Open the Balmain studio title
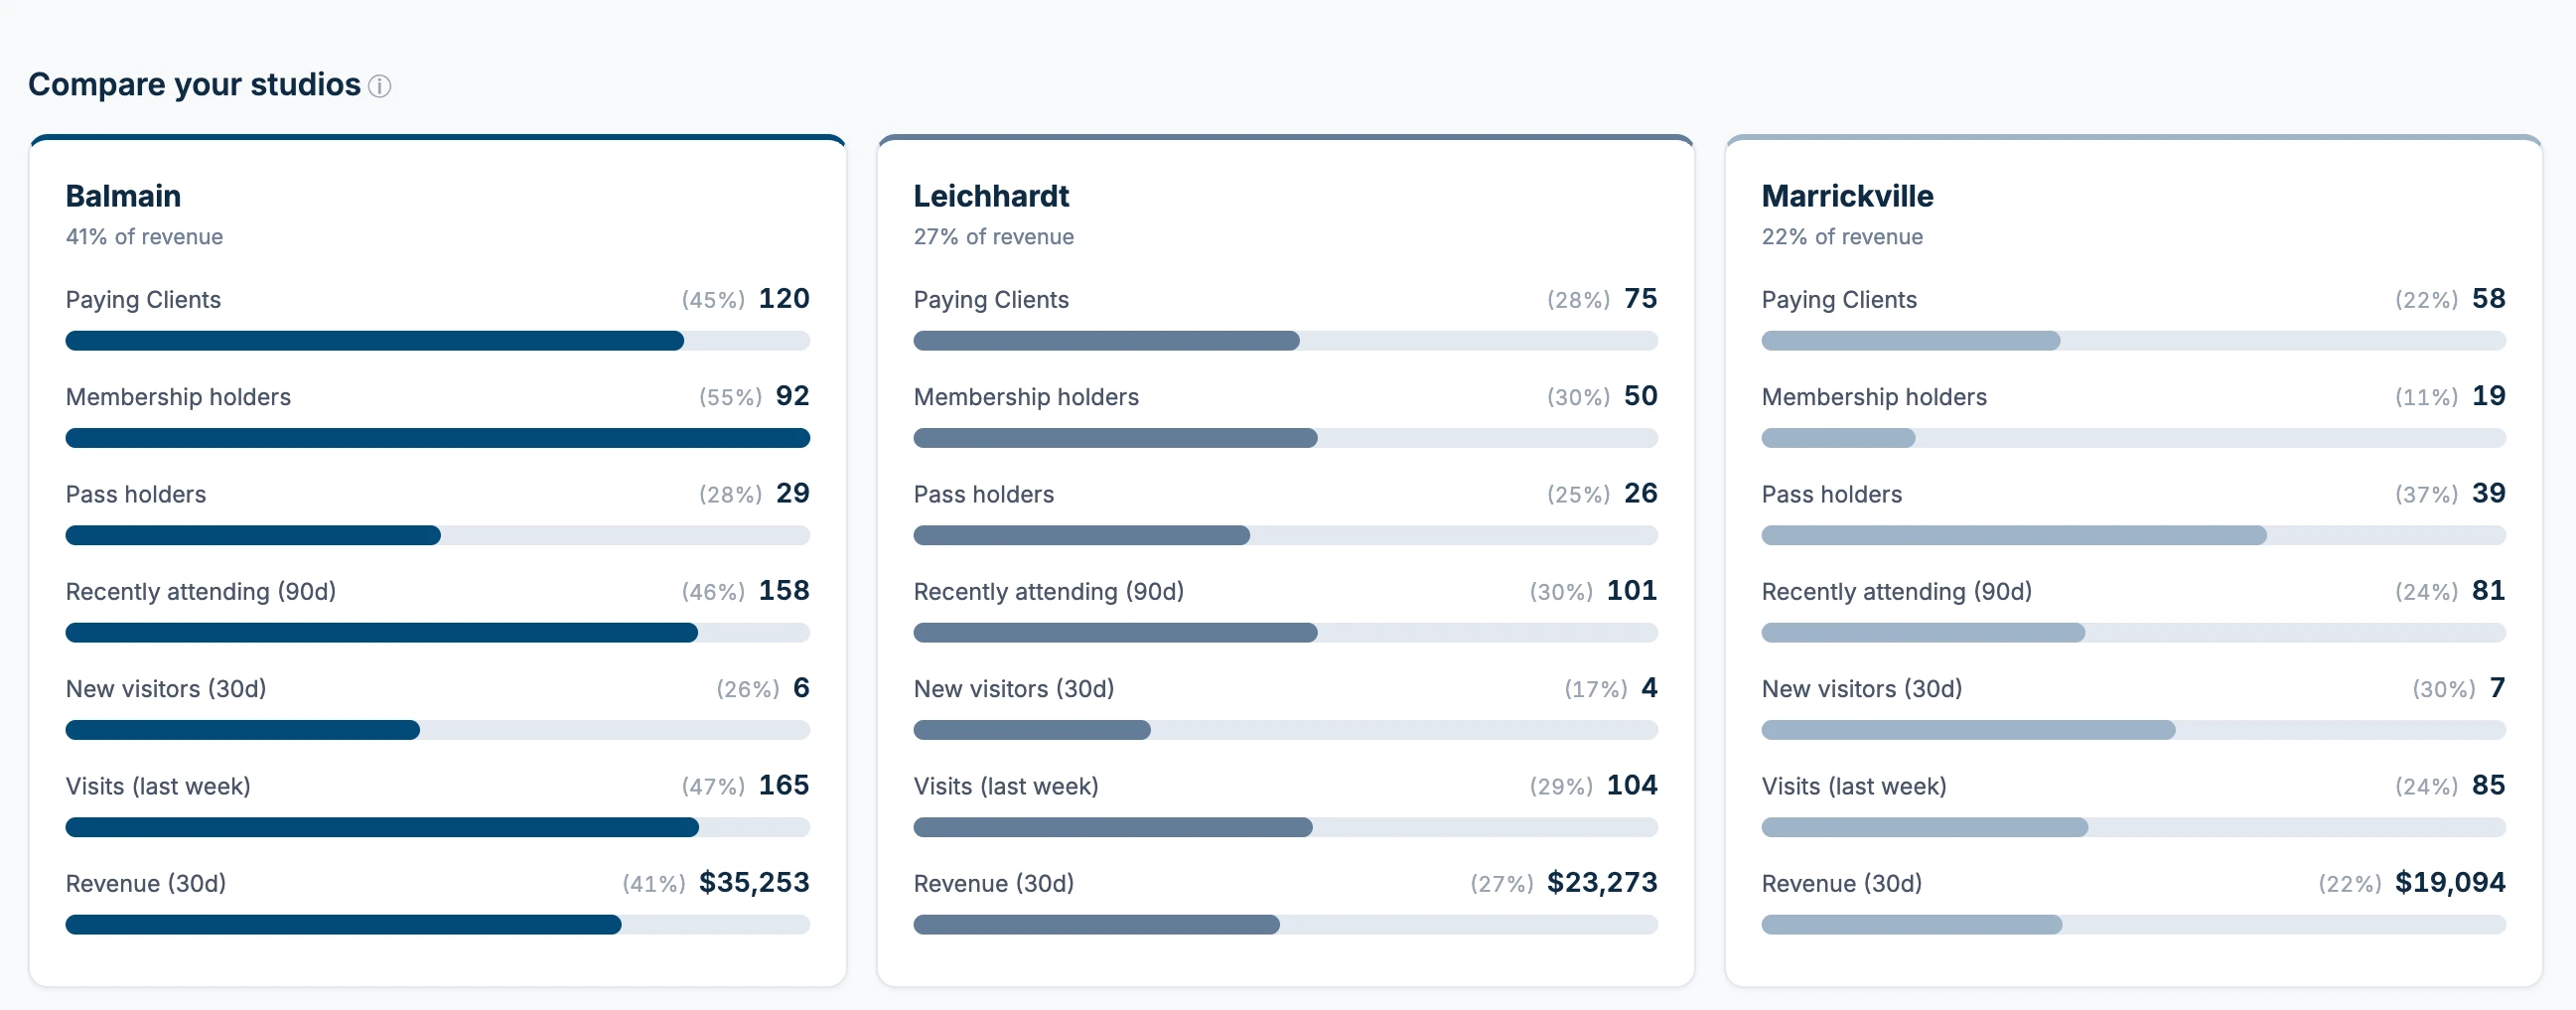The height and width of the screenshot is (1010, 2576). point(123,196)
